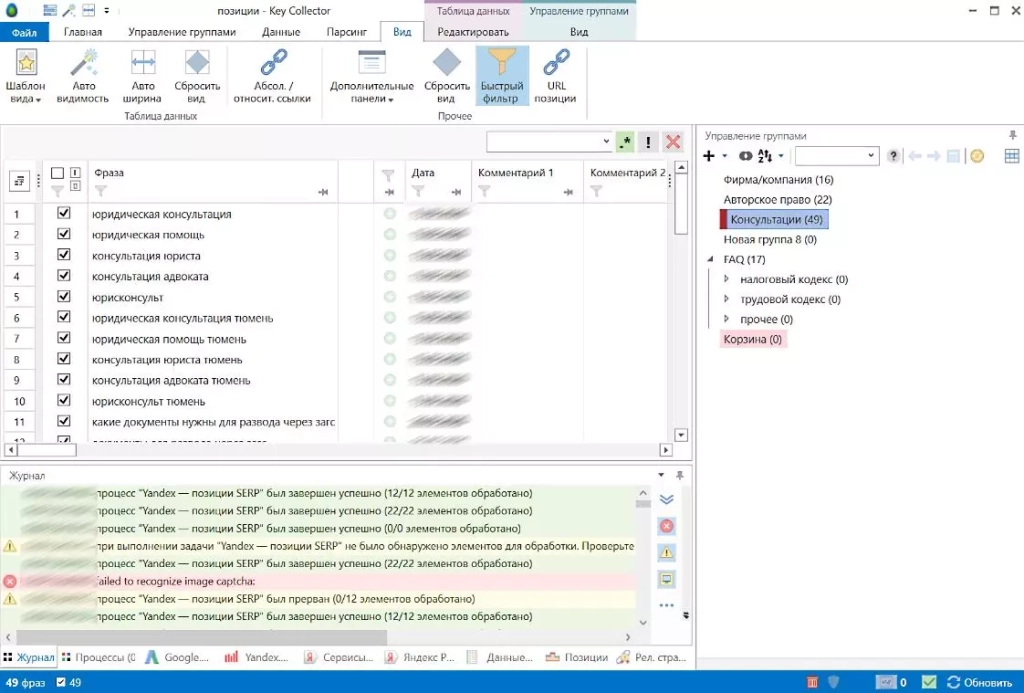Switch to Управление группами ribbon tab
The width and height of the screenshot is (1024, 693).
point(182,32)
